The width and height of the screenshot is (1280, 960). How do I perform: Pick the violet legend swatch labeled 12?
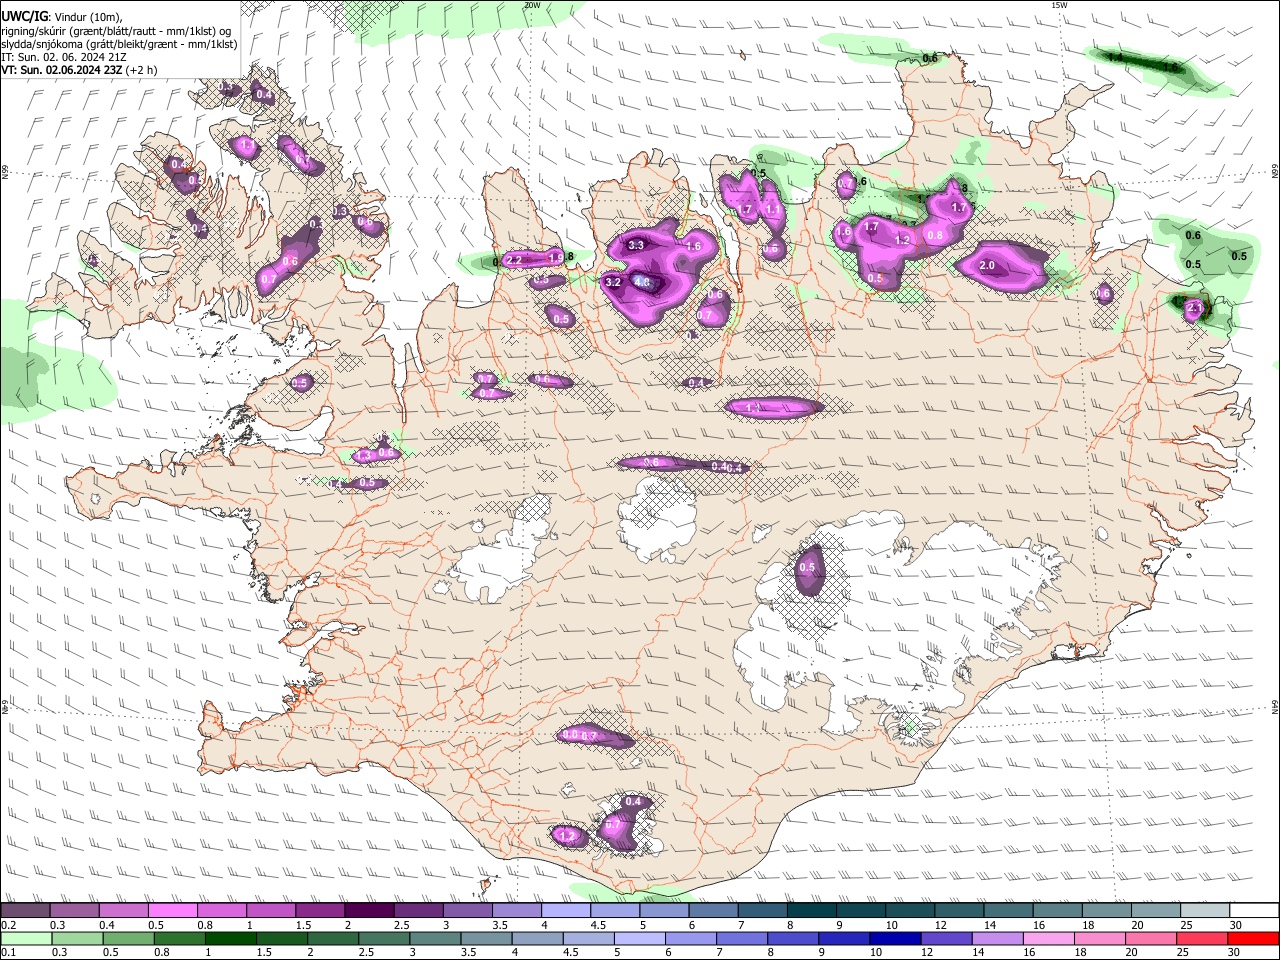(x=947, y=938)
